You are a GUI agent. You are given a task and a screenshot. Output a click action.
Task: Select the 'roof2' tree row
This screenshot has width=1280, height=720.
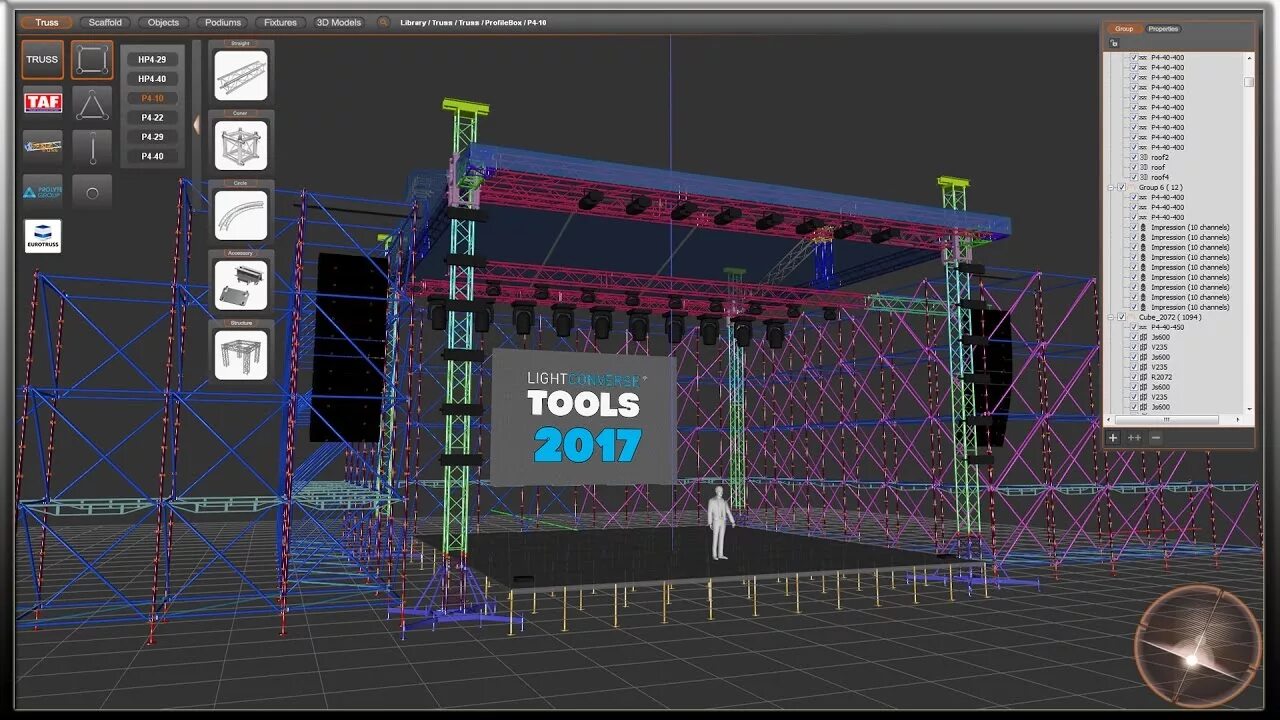1160,157
